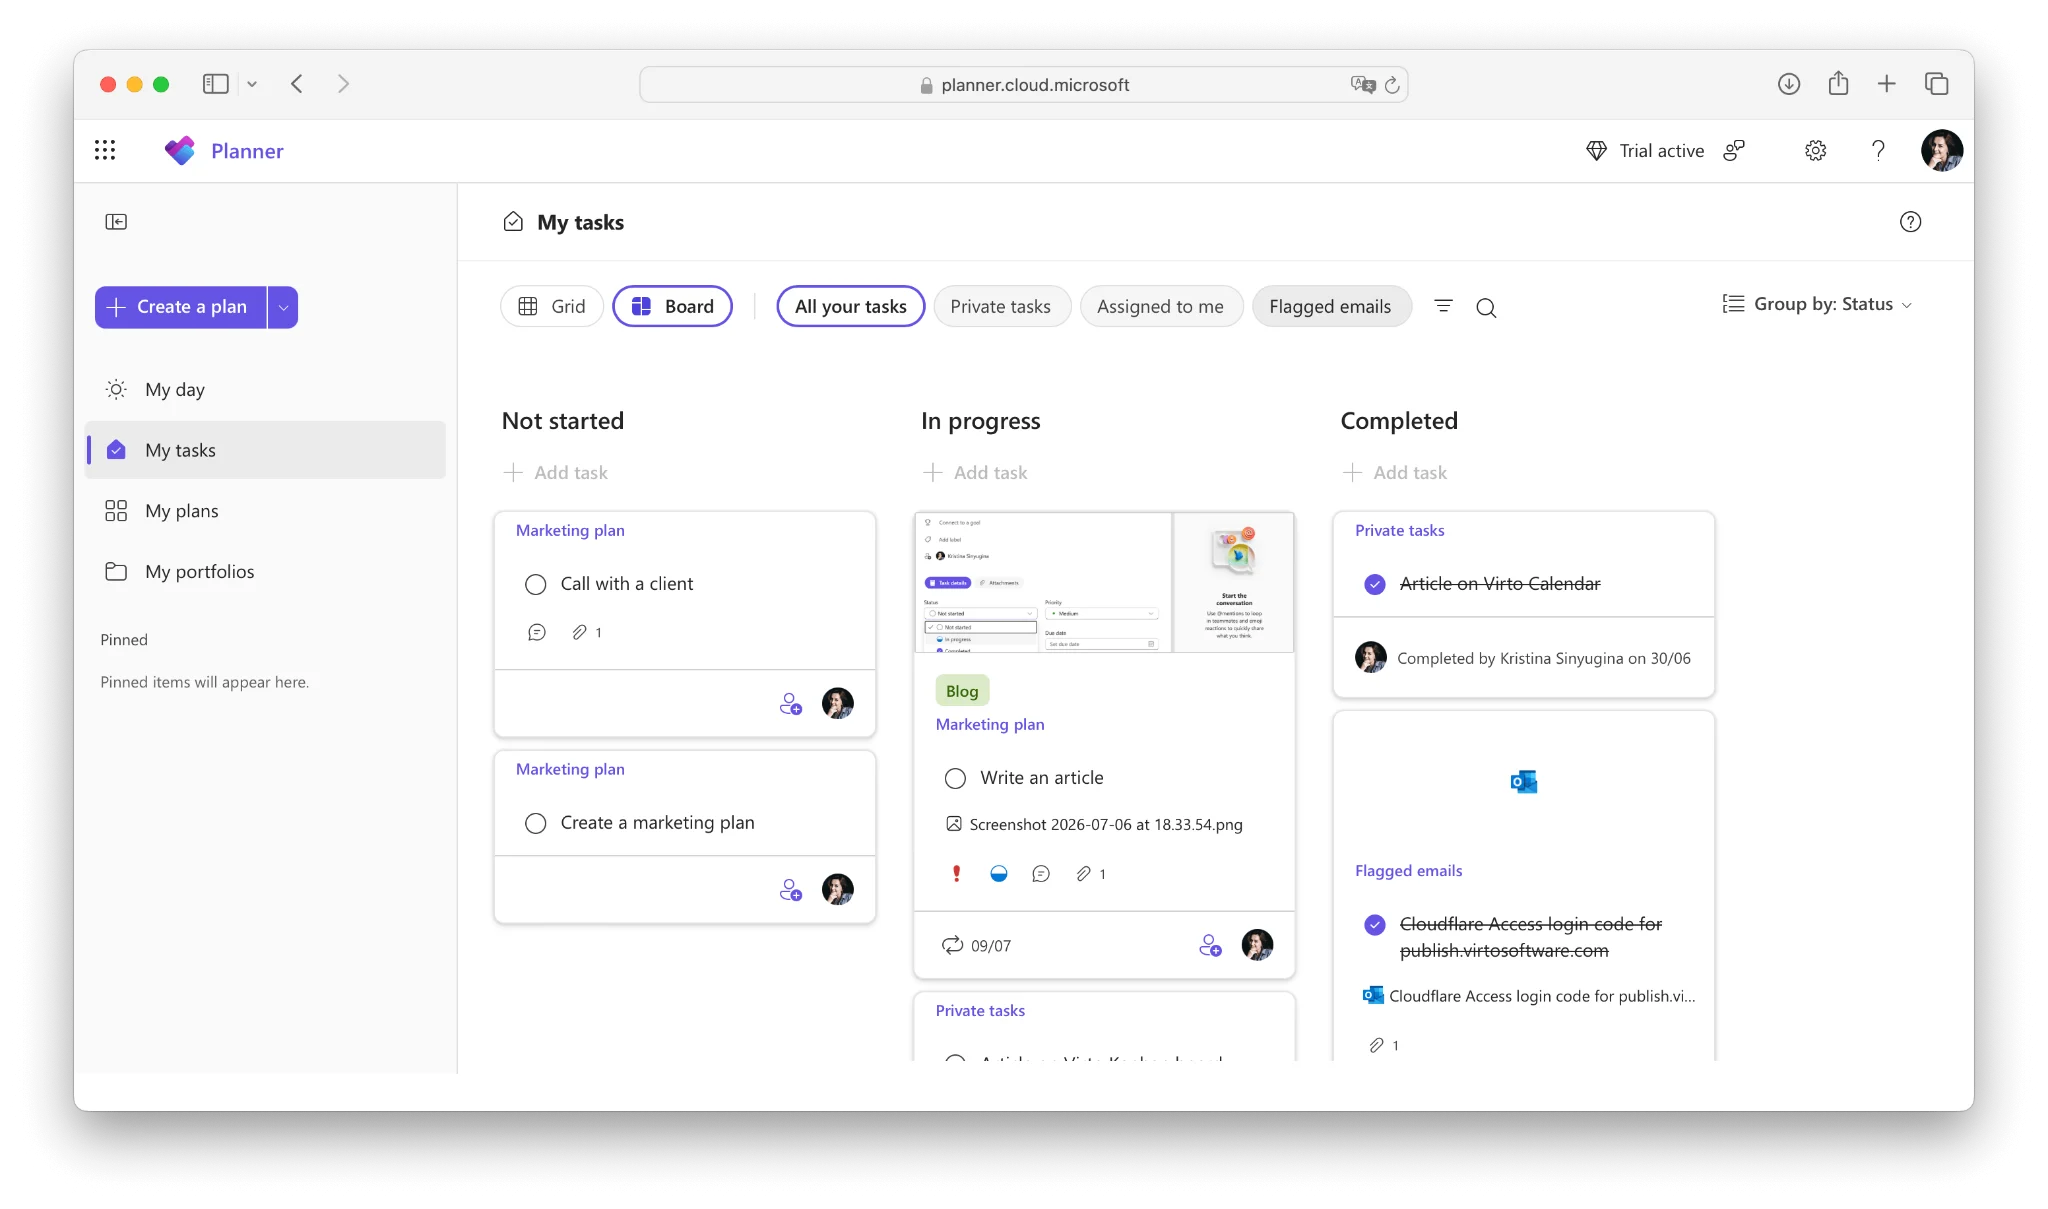Screen dimensions: 2048x1209
Task: Open Safari sidebar options chevron
Action: click(252, 84)
